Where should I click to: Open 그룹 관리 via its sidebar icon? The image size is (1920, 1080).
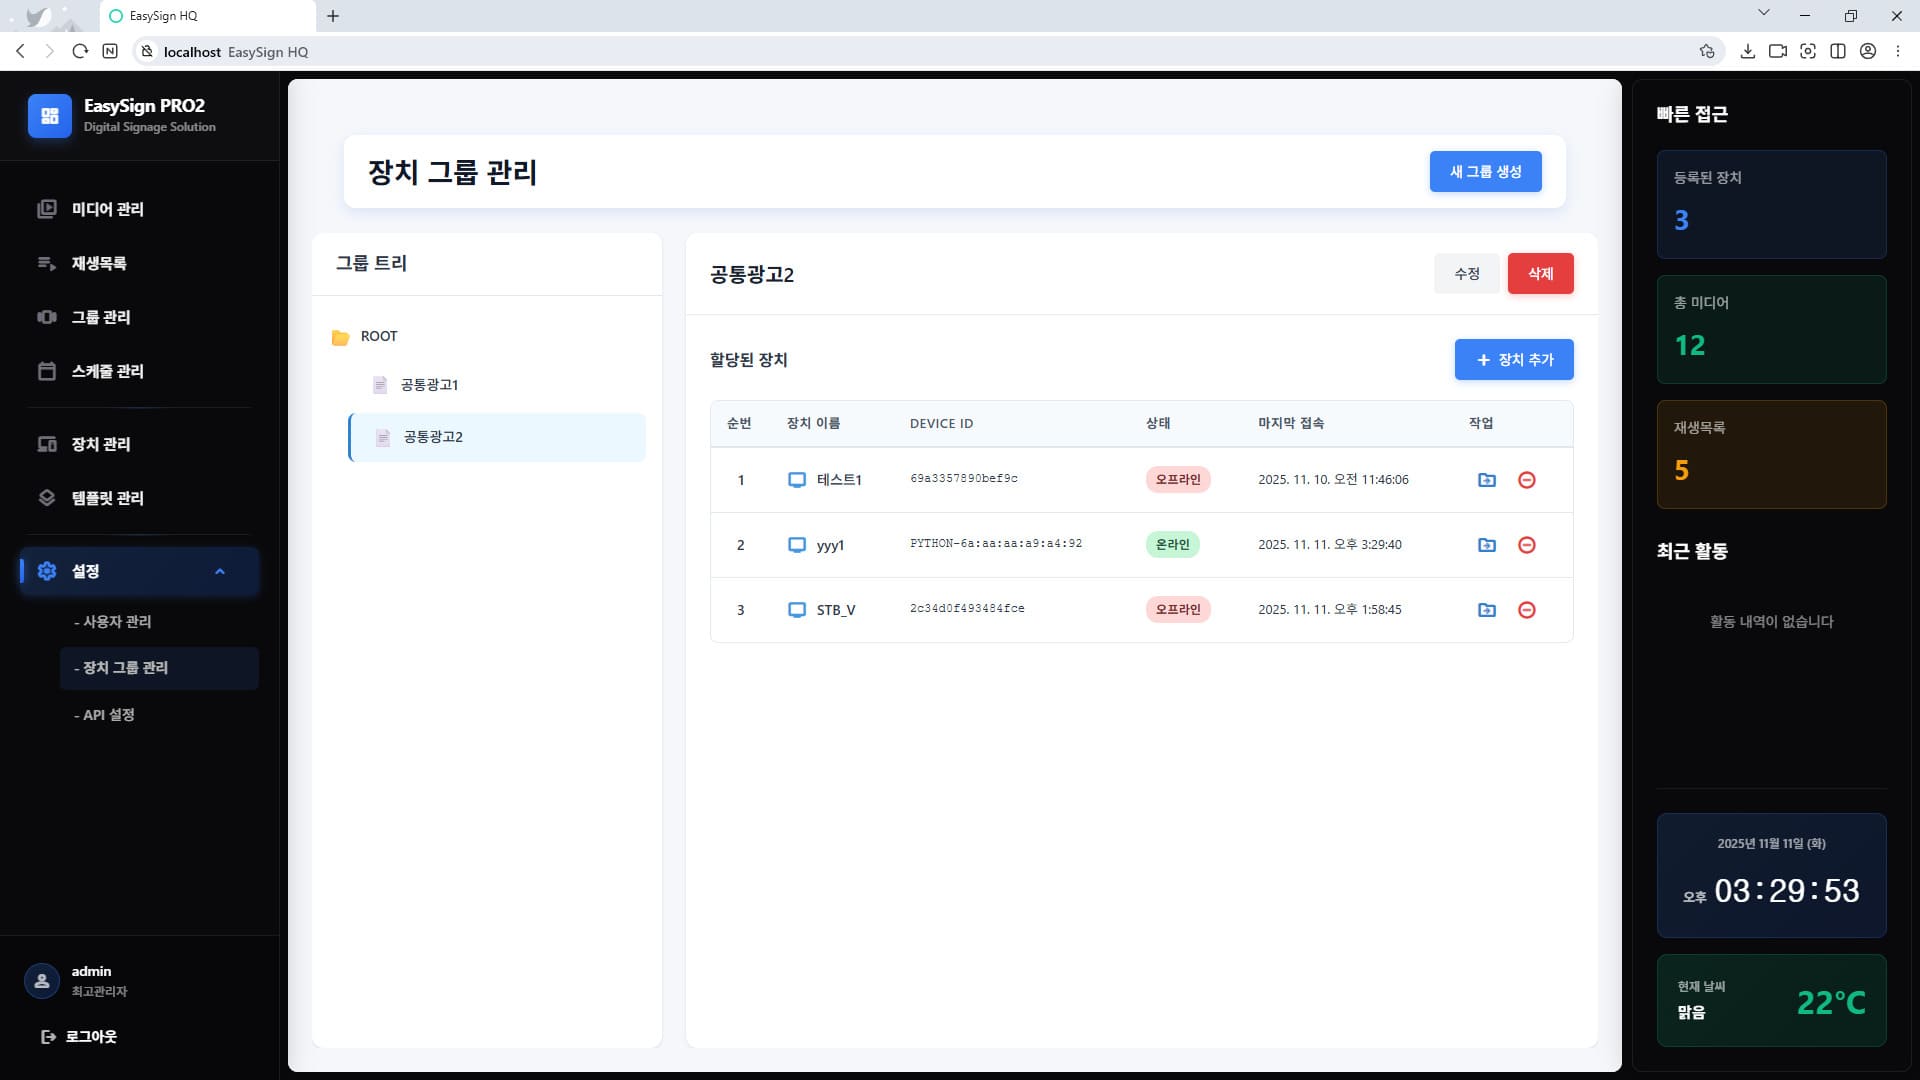(x=47, y=317)
